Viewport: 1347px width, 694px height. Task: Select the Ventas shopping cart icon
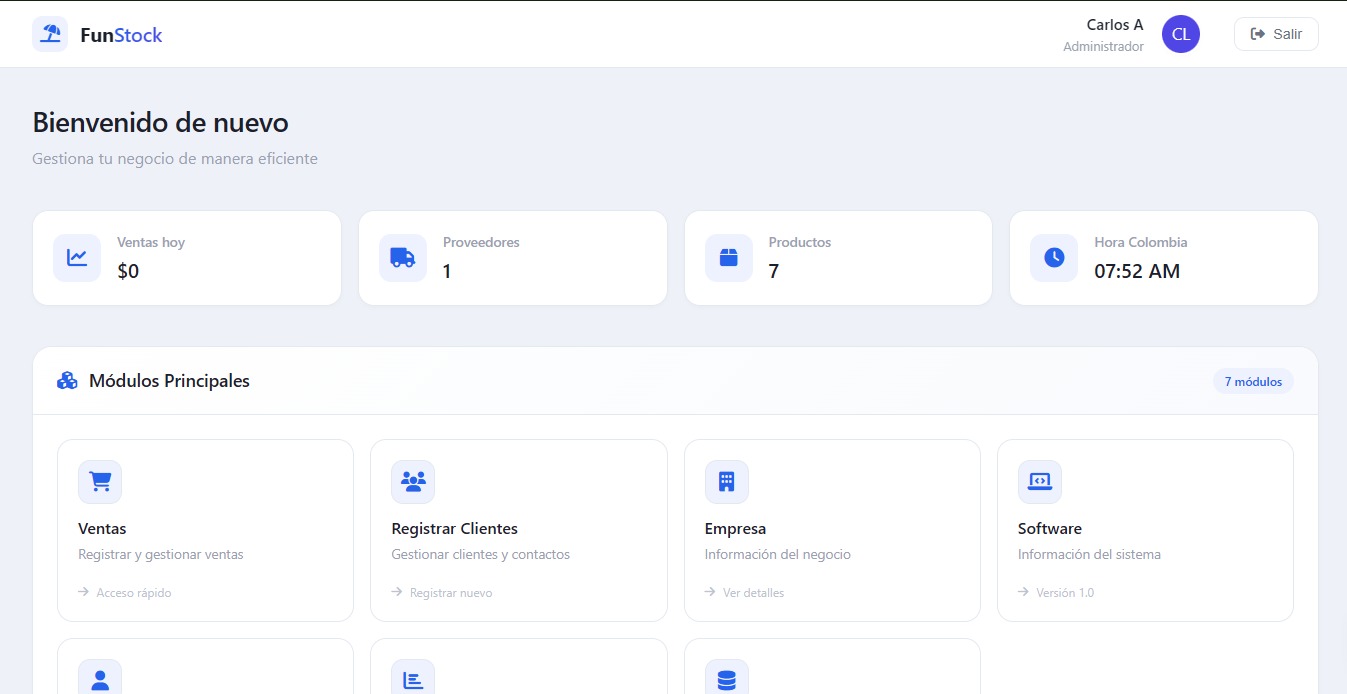(x=100, y=482)
